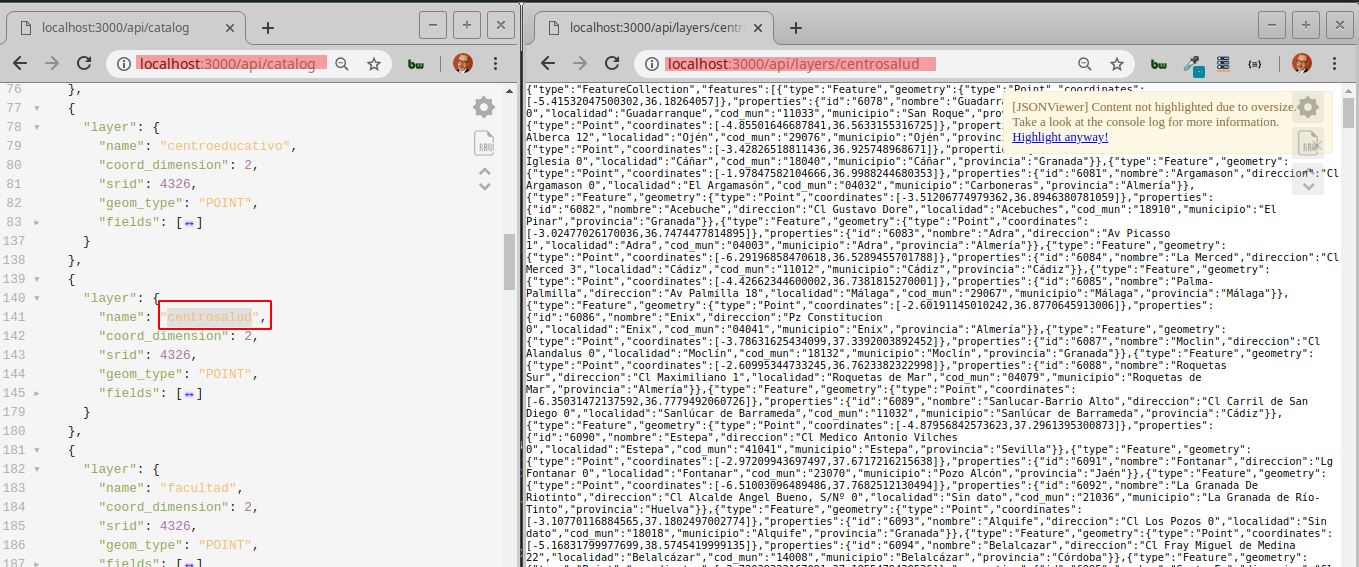Collapse the layer node at line 140
1359x567 pixels.
tap(37, 298)
